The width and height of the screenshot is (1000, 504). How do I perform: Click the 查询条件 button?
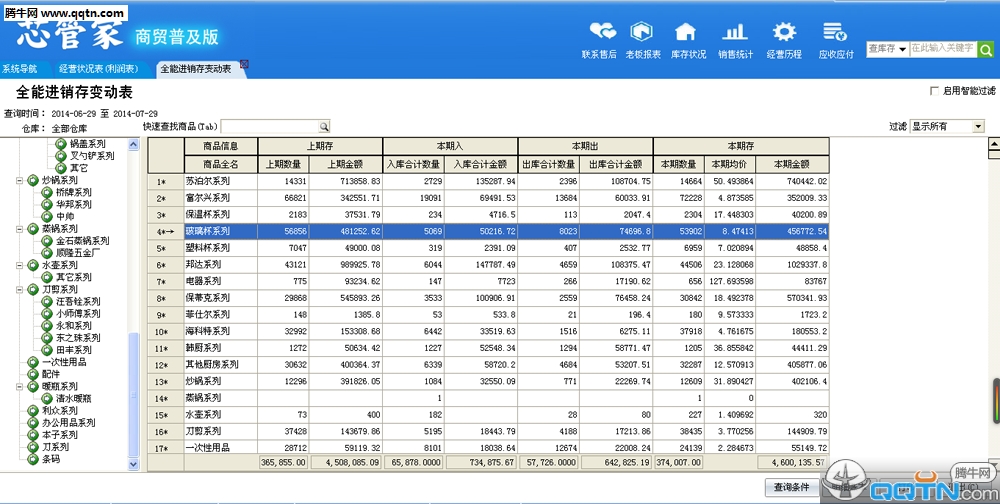[791, 487]
